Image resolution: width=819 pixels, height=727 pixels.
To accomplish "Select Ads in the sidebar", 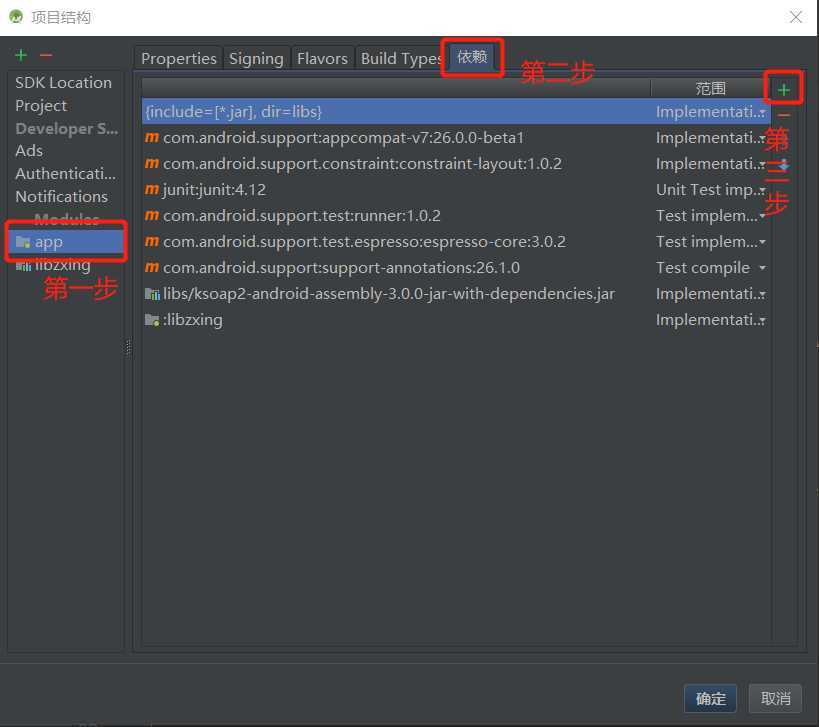I will tap(29, 150).
